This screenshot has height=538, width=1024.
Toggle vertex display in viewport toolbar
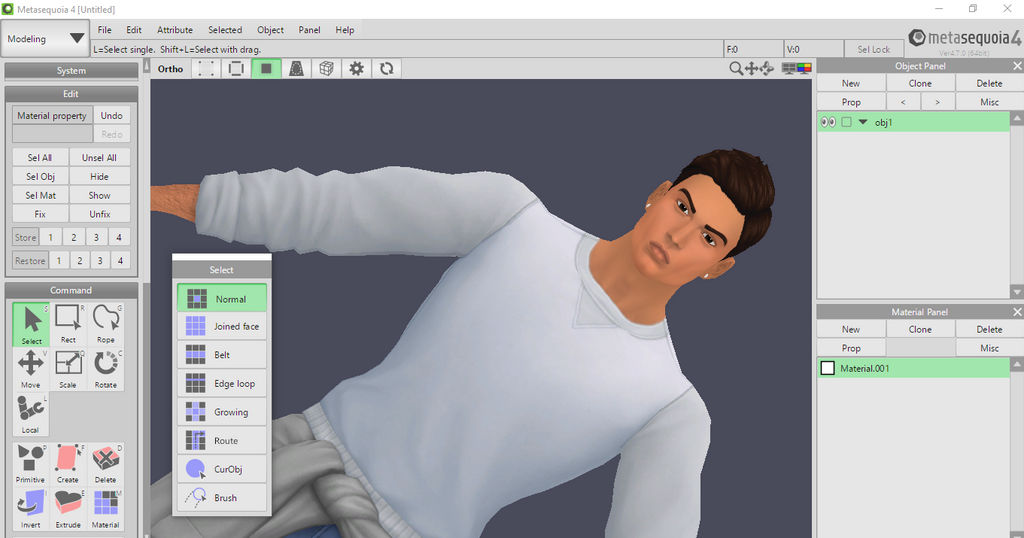[206, 69]
